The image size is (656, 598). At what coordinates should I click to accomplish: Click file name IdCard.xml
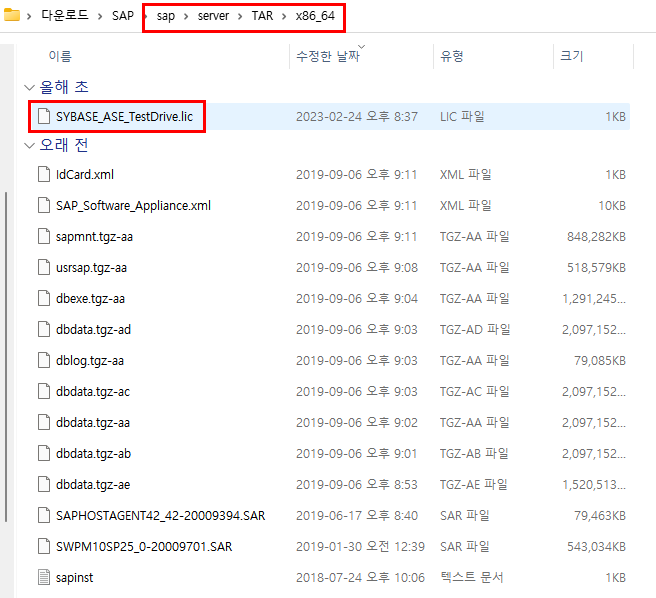point(85,174)
